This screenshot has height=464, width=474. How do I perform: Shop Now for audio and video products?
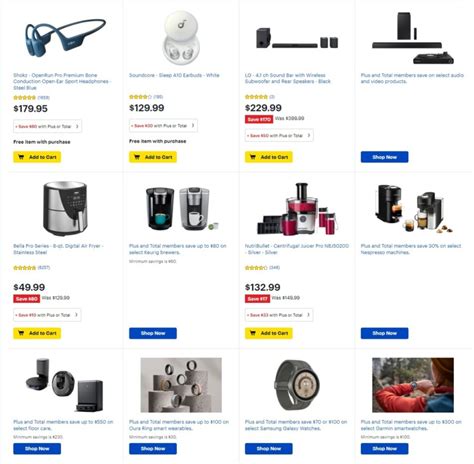pyautogui.click(x=384, y=157)
